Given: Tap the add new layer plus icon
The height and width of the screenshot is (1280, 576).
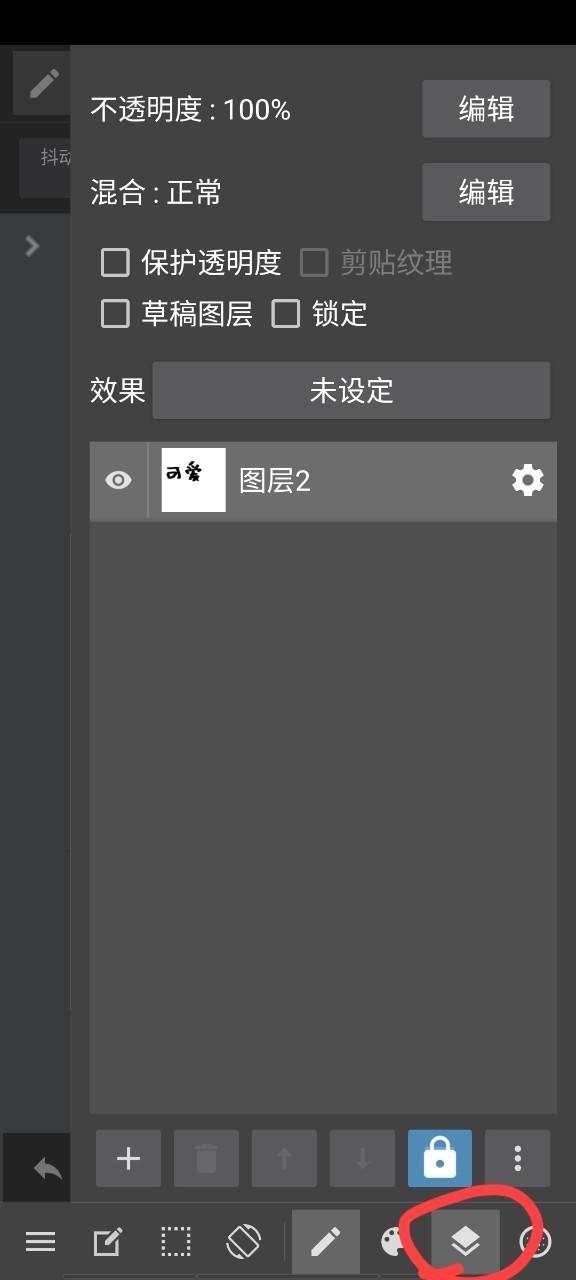Looking at the screenshot, I should (128, 1158).
